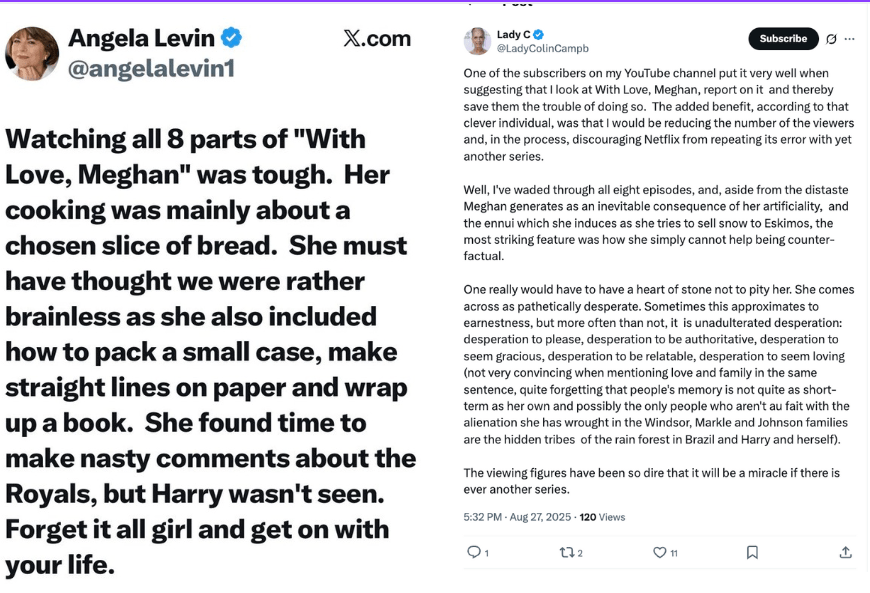Image resolution: width=870 pixels, height=593 pixels.
Task: Repost Lady C's post
Action: (566, 552)
